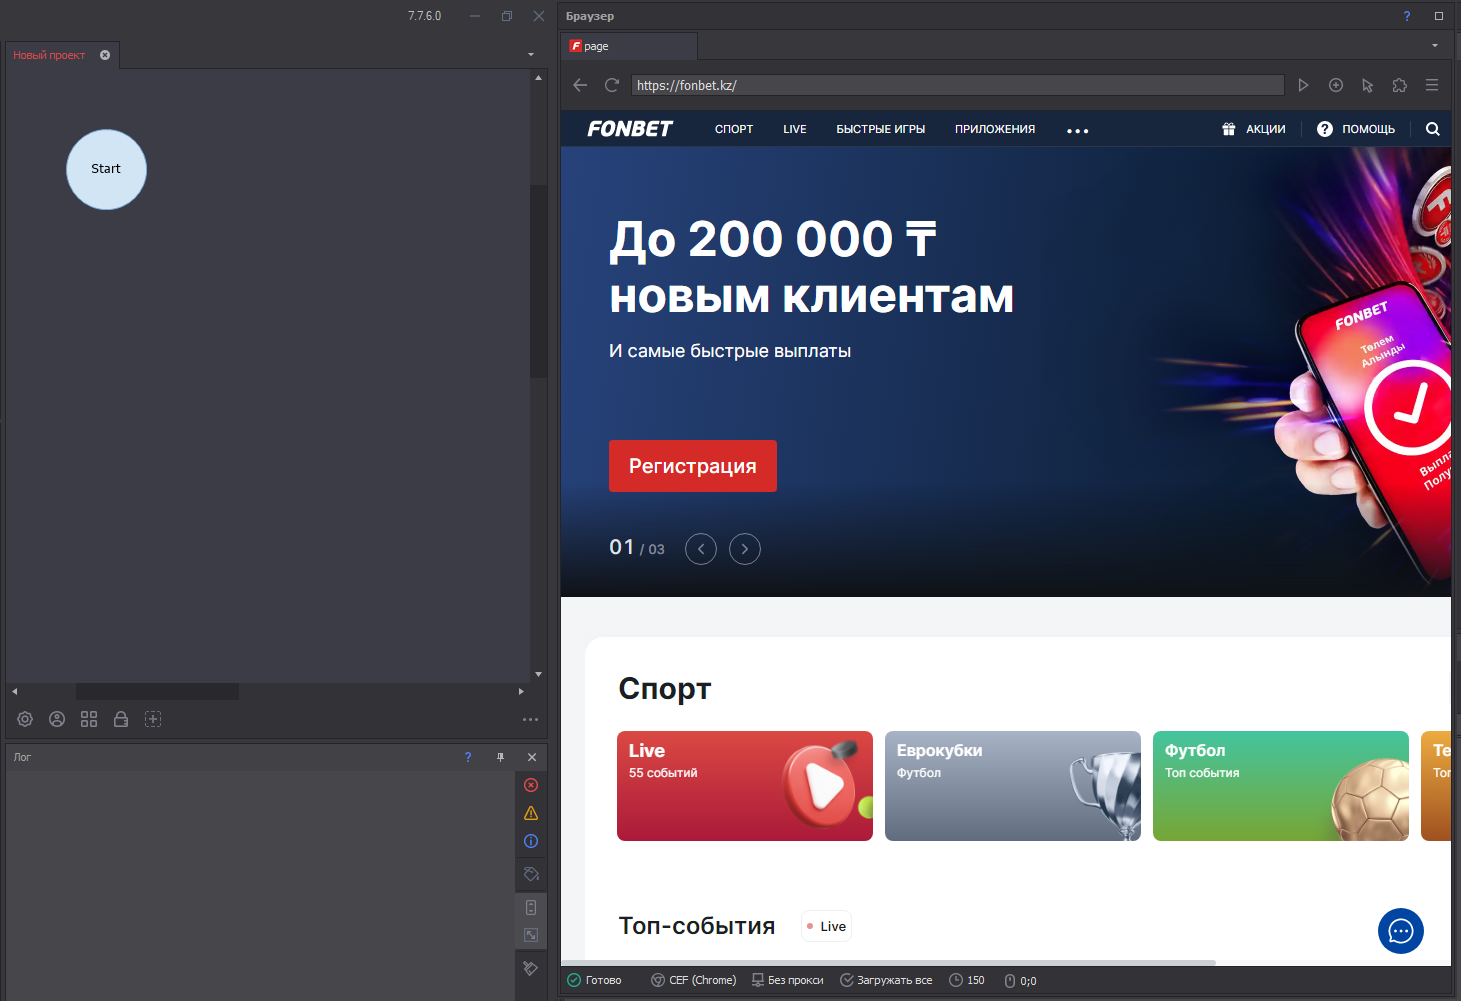
Task: Open АКЦИИ promotions link
Action: pyautogui.click(x=1254, y=129)
